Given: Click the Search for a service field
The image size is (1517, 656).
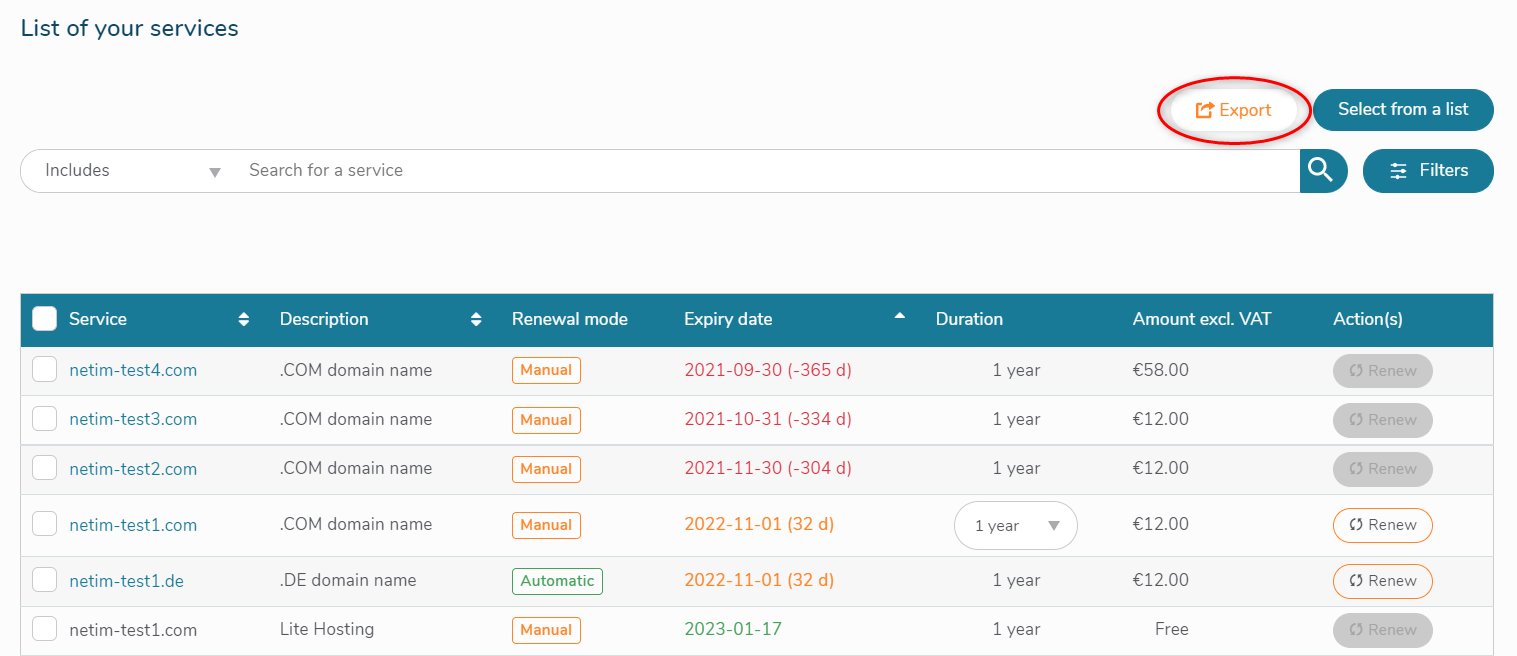Looking at the screenshot, I should pyautogui.click(x=760, y=171).
